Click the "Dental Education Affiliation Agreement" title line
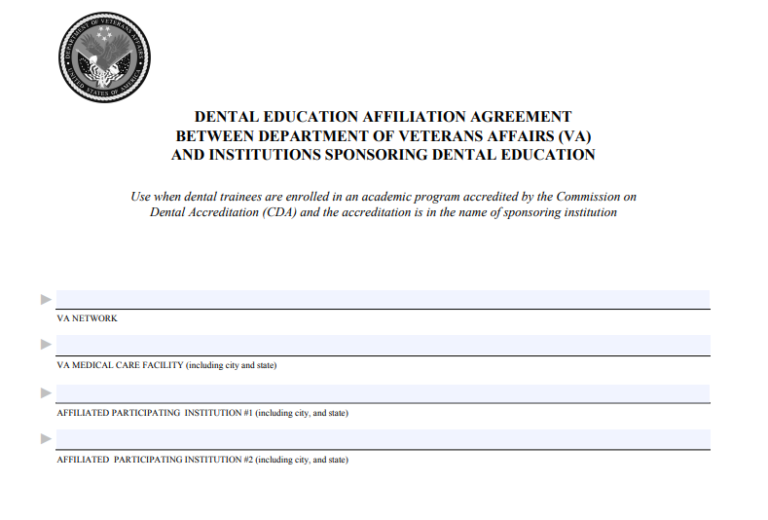This screenshot has height=520, width=768. click(383, 117)
